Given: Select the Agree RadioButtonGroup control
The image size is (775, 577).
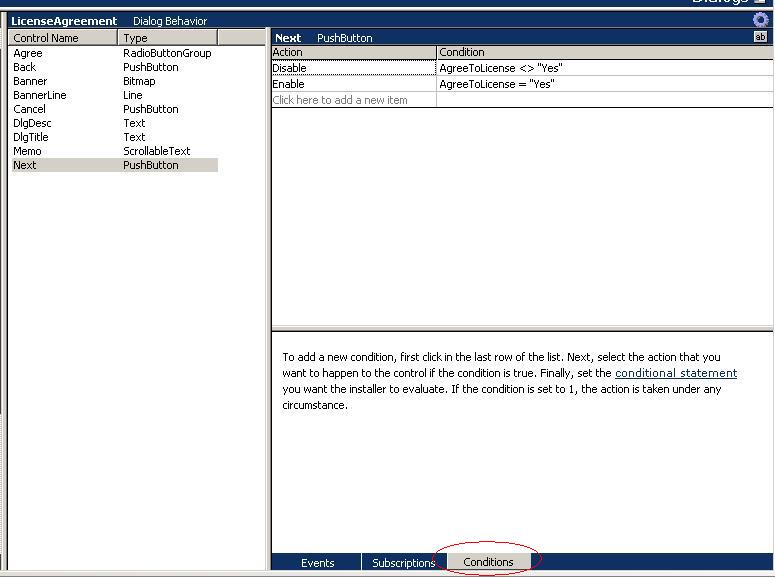Looking at the screenshot, I should pos(28,53).
